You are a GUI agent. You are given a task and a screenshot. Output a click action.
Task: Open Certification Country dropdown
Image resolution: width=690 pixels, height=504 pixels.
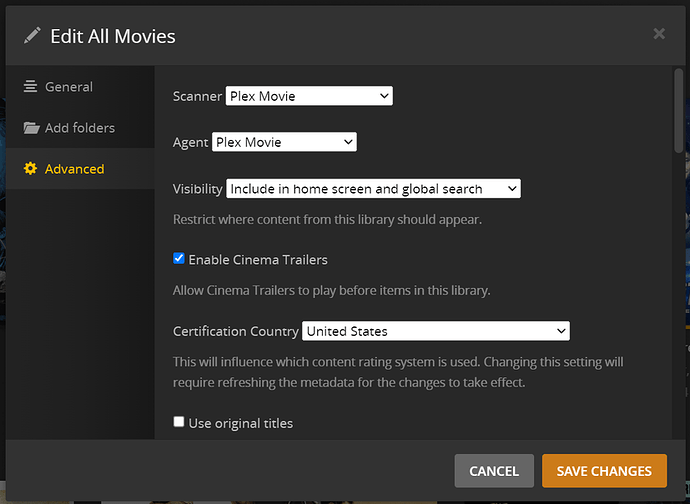pyautogui.click(x=435, y=331)
